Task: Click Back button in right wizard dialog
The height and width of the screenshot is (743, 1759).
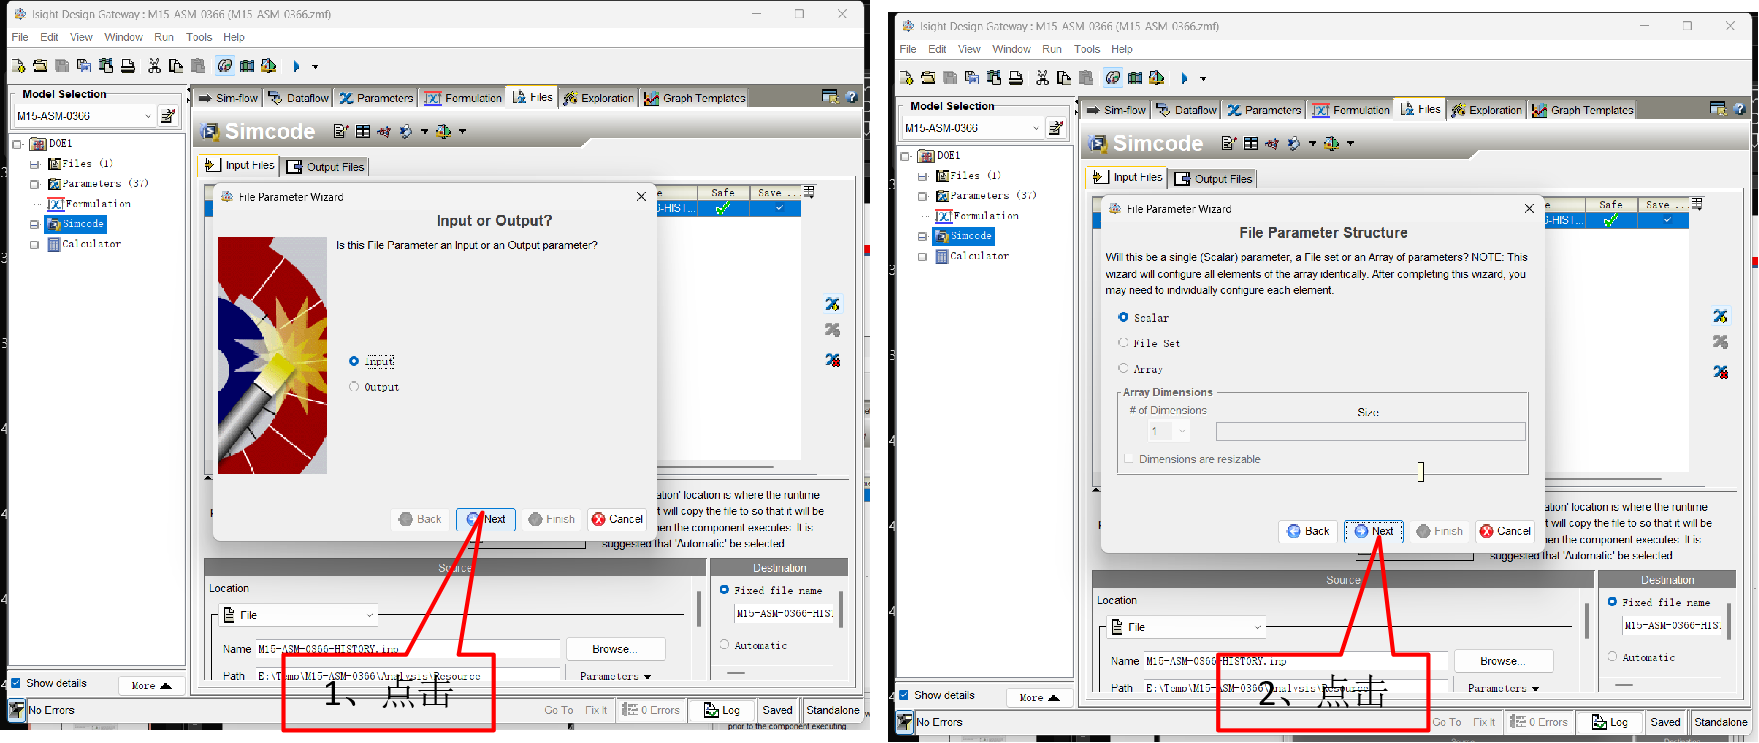Action: click(1308, 531)
